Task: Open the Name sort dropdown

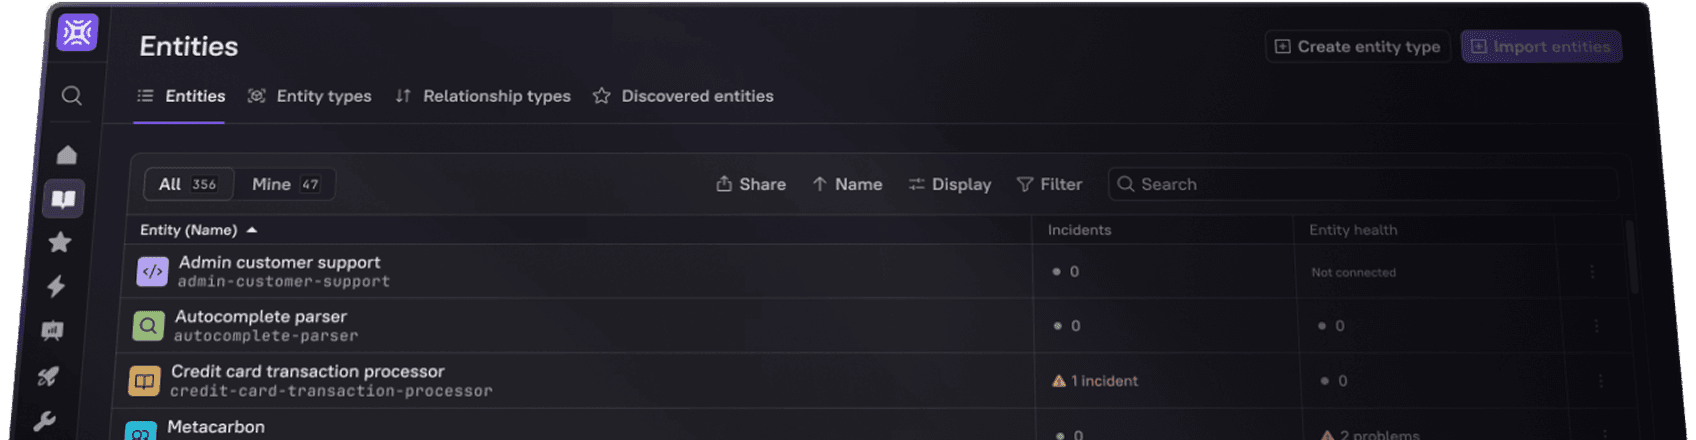Action: (847, 184)
